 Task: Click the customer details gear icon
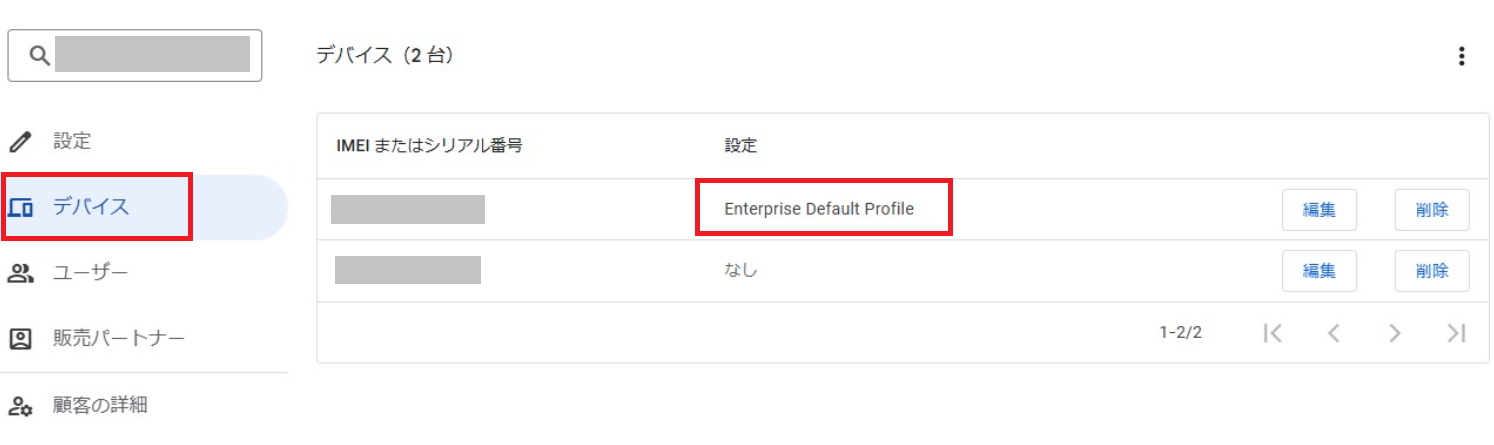click(x=20, y=405)
